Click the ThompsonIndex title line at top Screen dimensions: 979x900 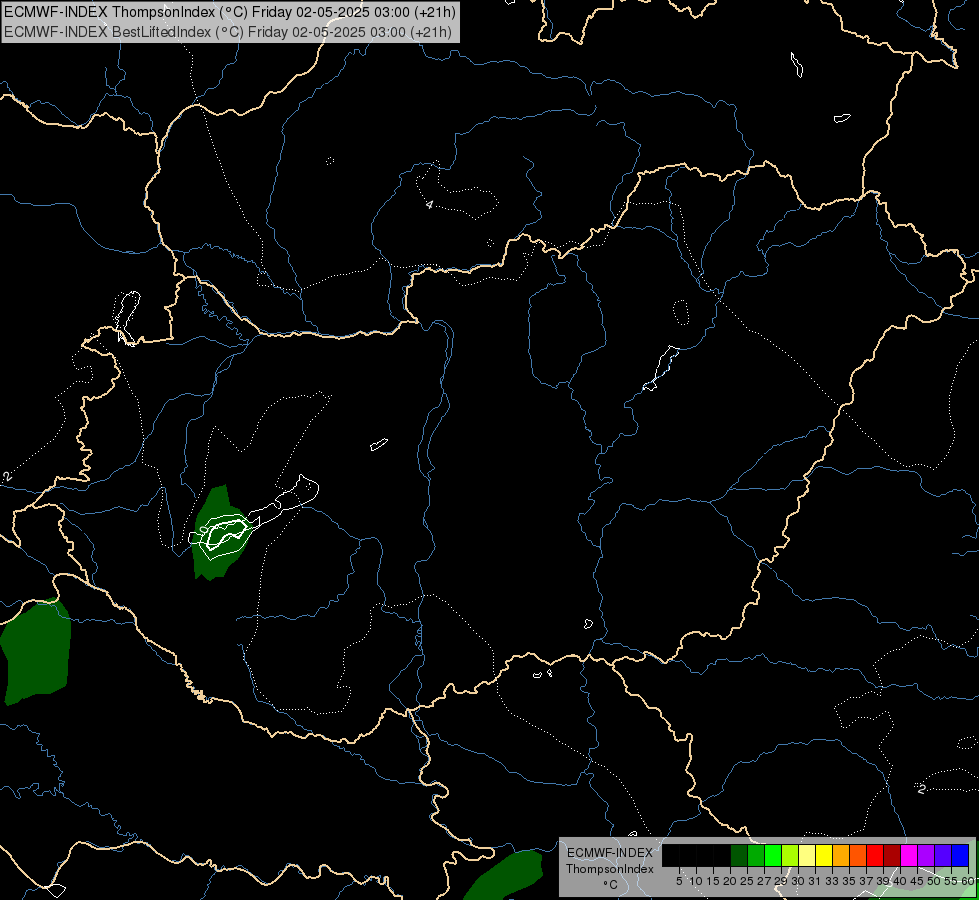230,12
